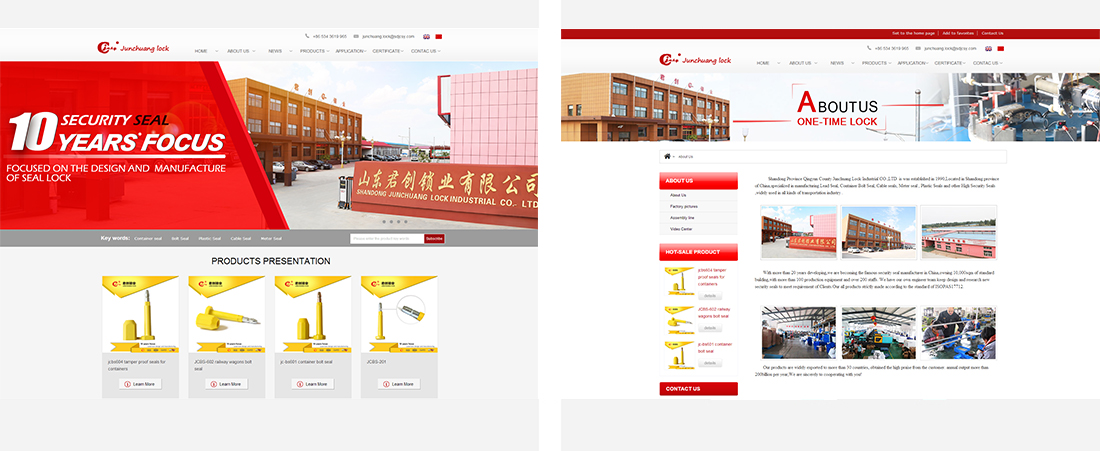1100x451 pixels.
Task: Open APPLICATION menu on home page
Action: pyautogui.click(x=349, y=51)
